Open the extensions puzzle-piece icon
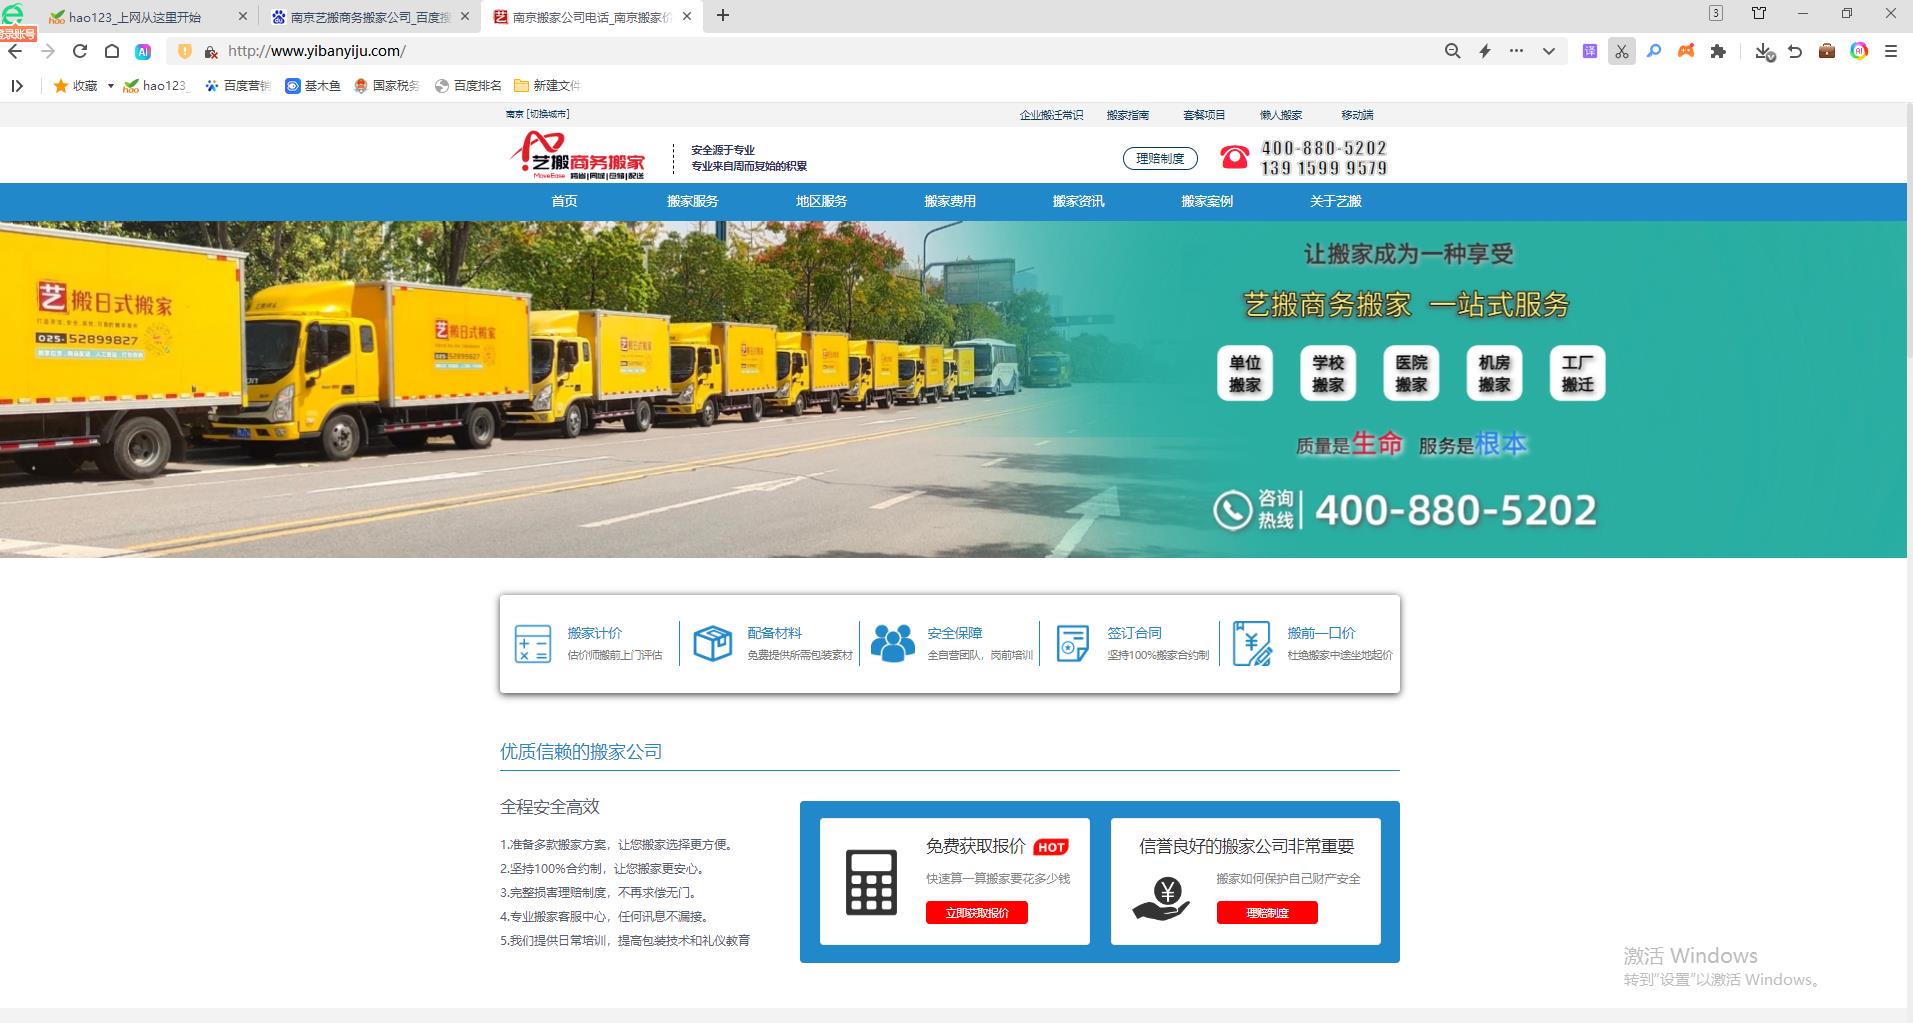Image resolution: width=1913 pixels, height=1023 pixels. tap(1720, 51)
